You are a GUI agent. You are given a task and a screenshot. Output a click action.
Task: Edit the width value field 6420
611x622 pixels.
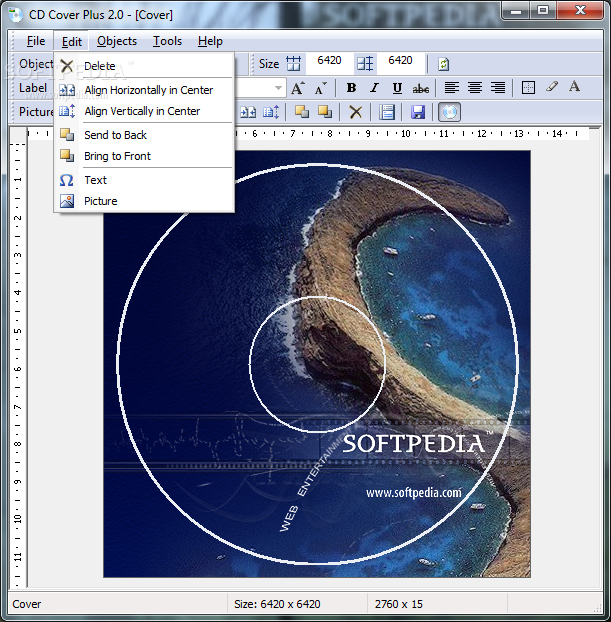329,61
